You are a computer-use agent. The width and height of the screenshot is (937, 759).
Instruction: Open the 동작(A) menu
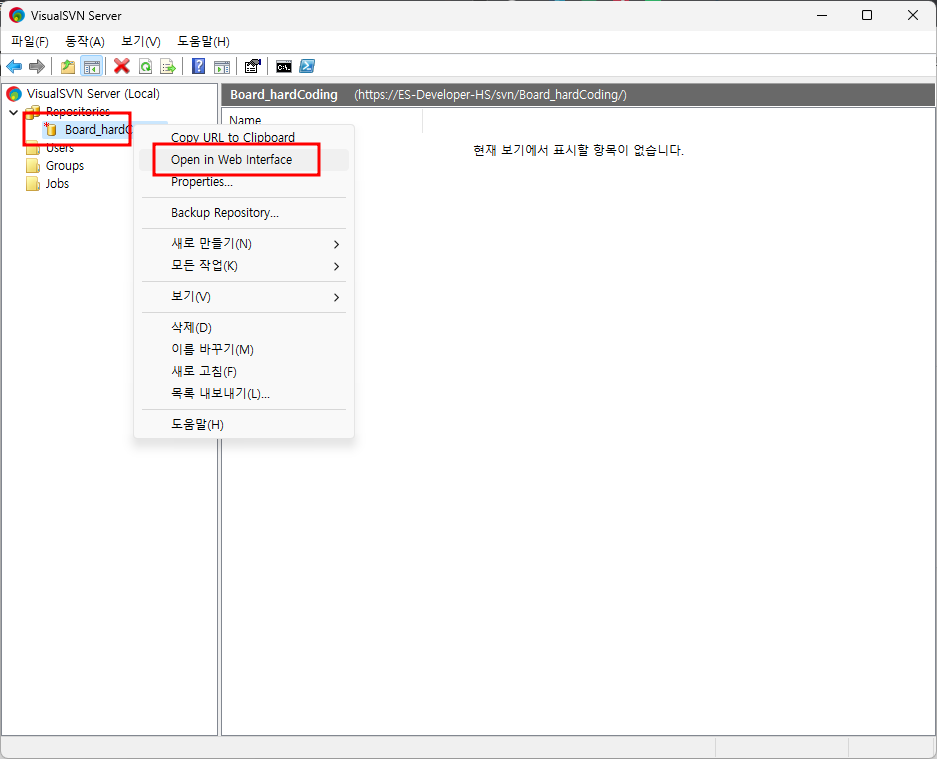click(85, 41)
